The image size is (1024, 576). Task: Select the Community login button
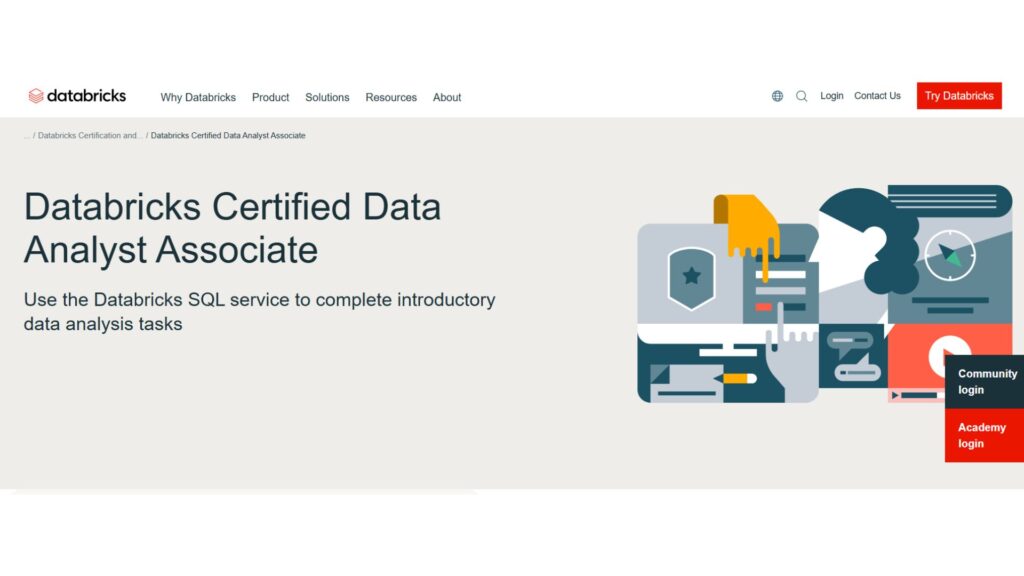tap(984, 382)
